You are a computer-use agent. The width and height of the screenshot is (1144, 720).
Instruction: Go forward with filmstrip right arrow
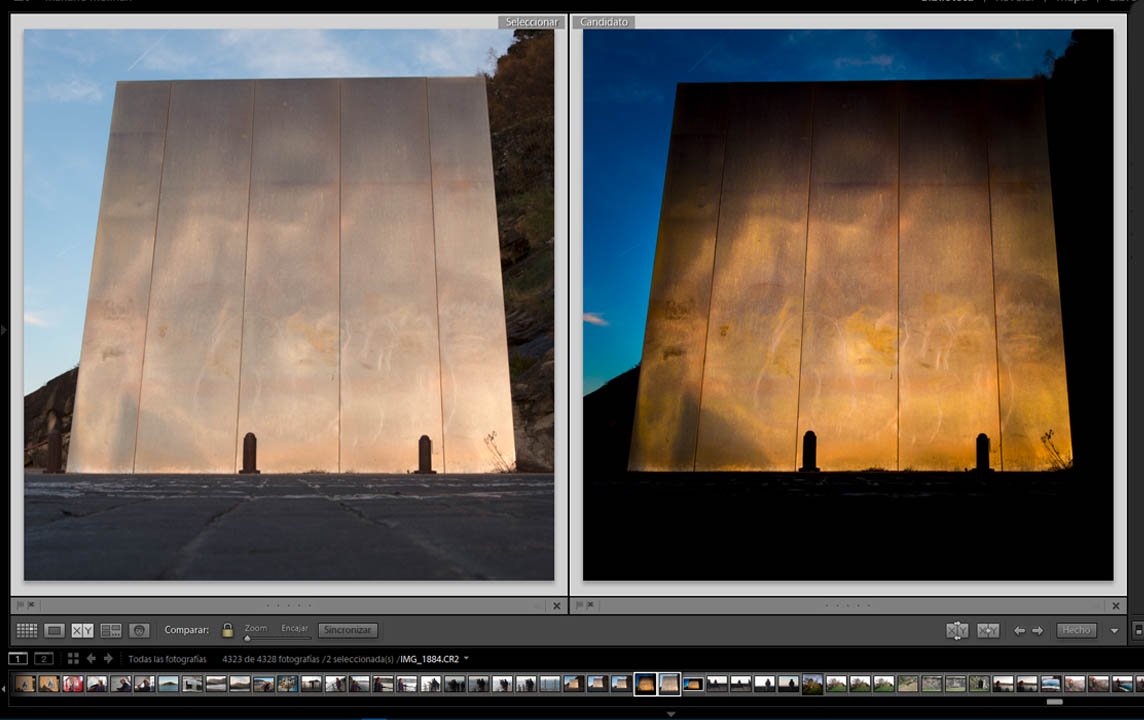(x=108, y=659)
